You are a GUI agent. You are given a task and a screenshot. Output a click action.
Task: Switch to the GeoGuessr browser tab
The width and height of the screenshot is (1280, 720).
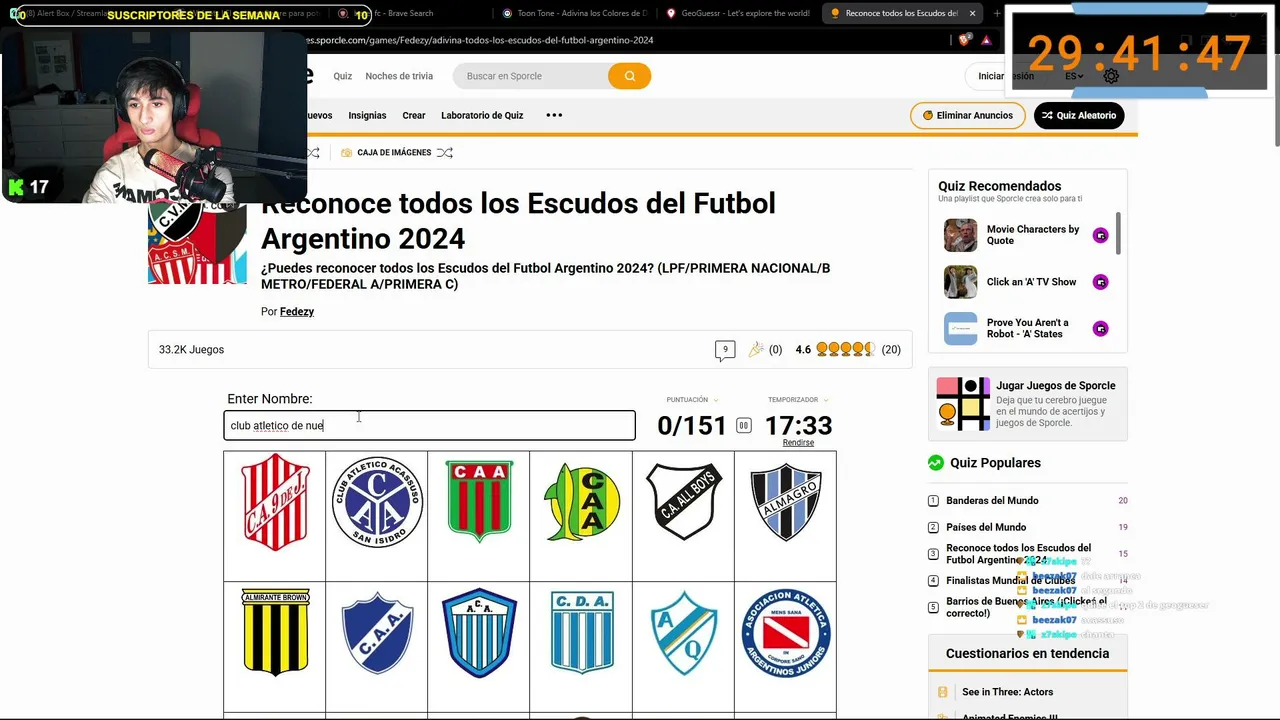738,14
